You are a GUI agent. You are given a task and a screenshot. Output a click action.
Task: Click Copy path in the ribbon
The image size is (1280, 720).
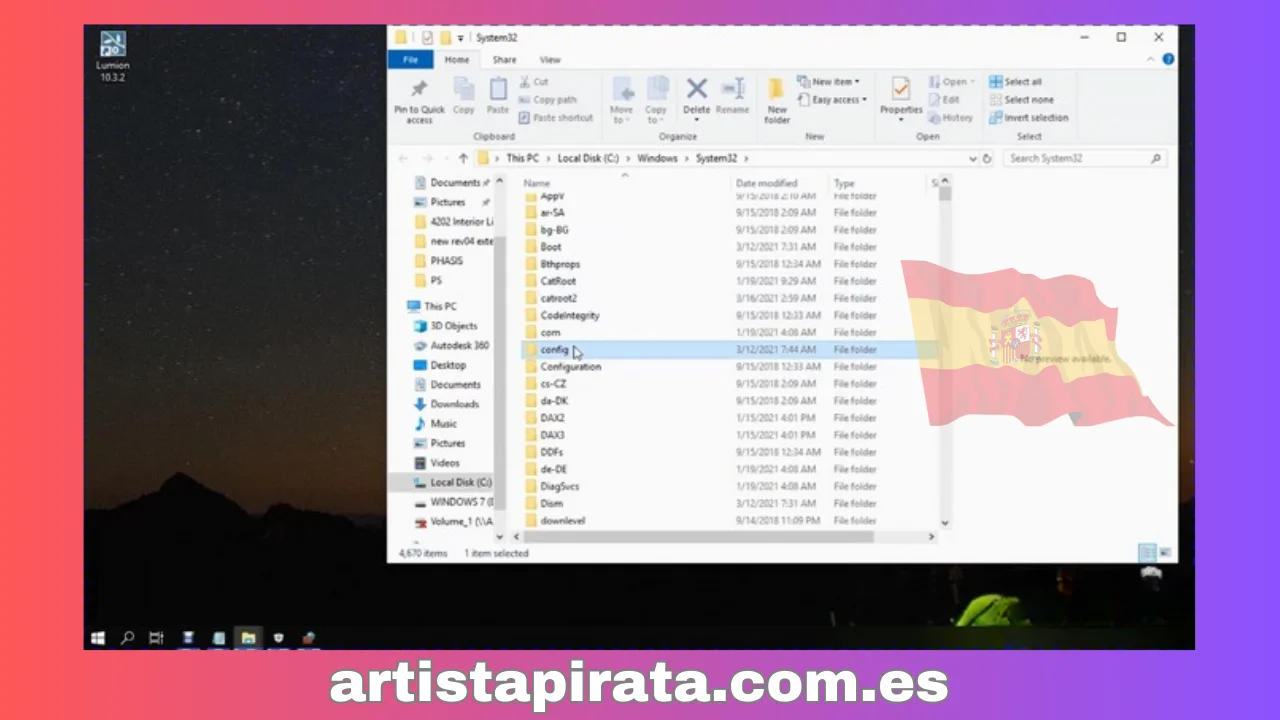click(x=547, y=100)
